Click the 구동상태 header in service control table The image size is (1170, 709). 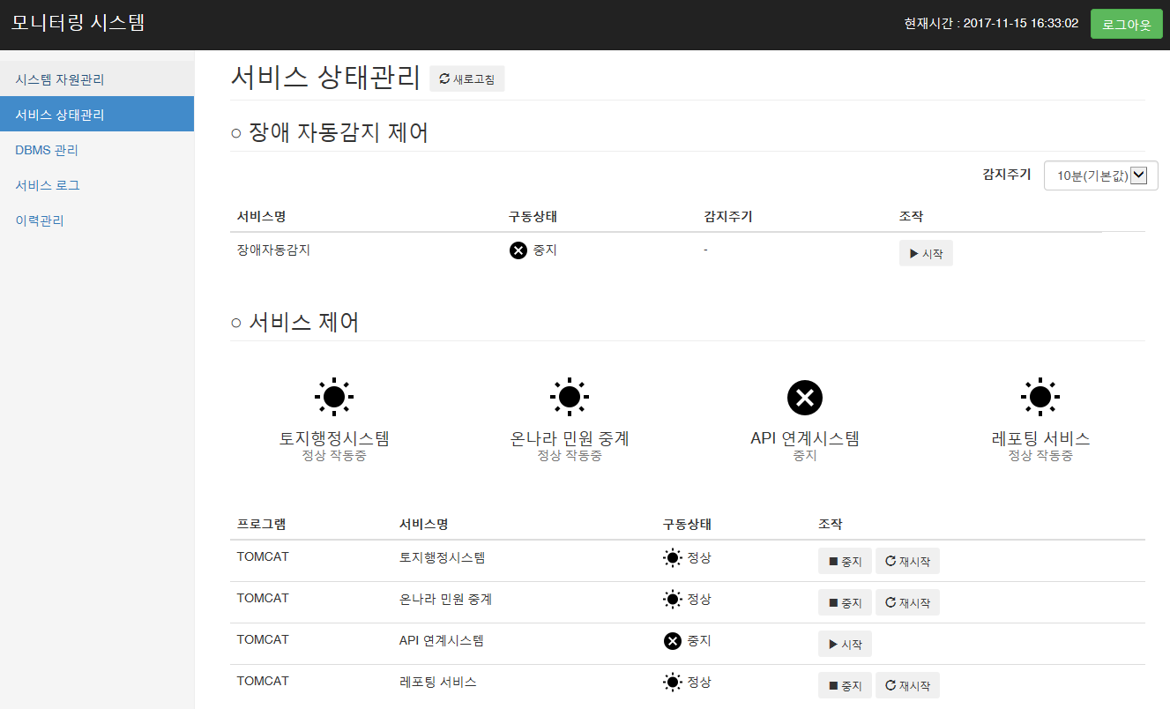(x=686, y=524)
